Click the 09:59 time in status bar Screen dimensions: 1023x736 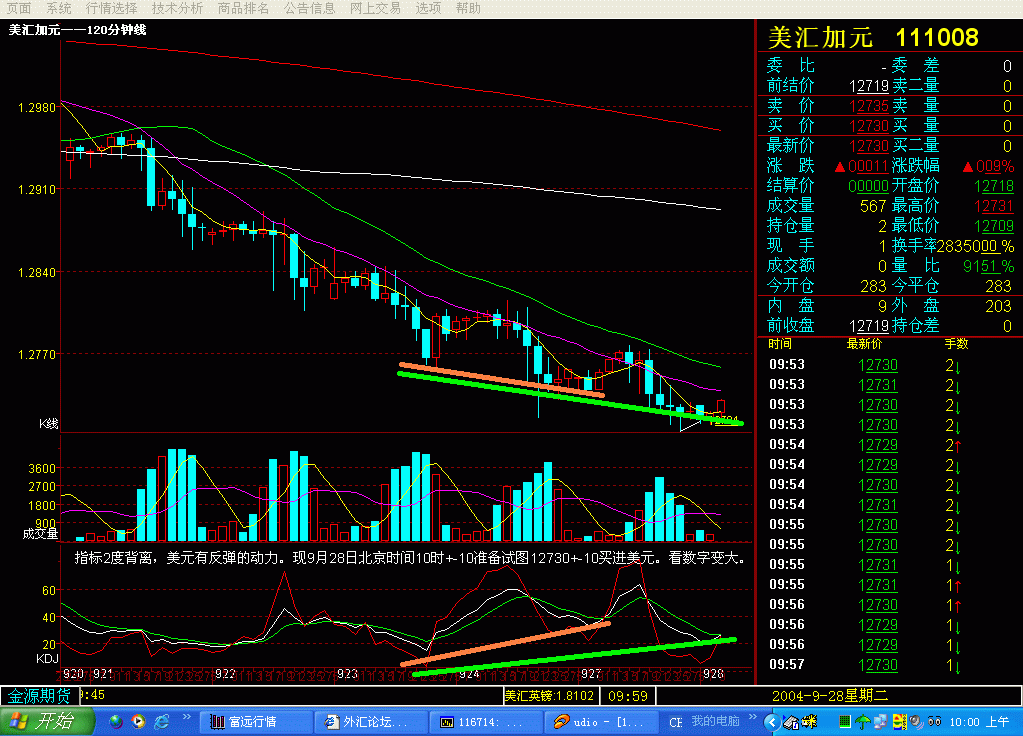[x=628, y=696]
